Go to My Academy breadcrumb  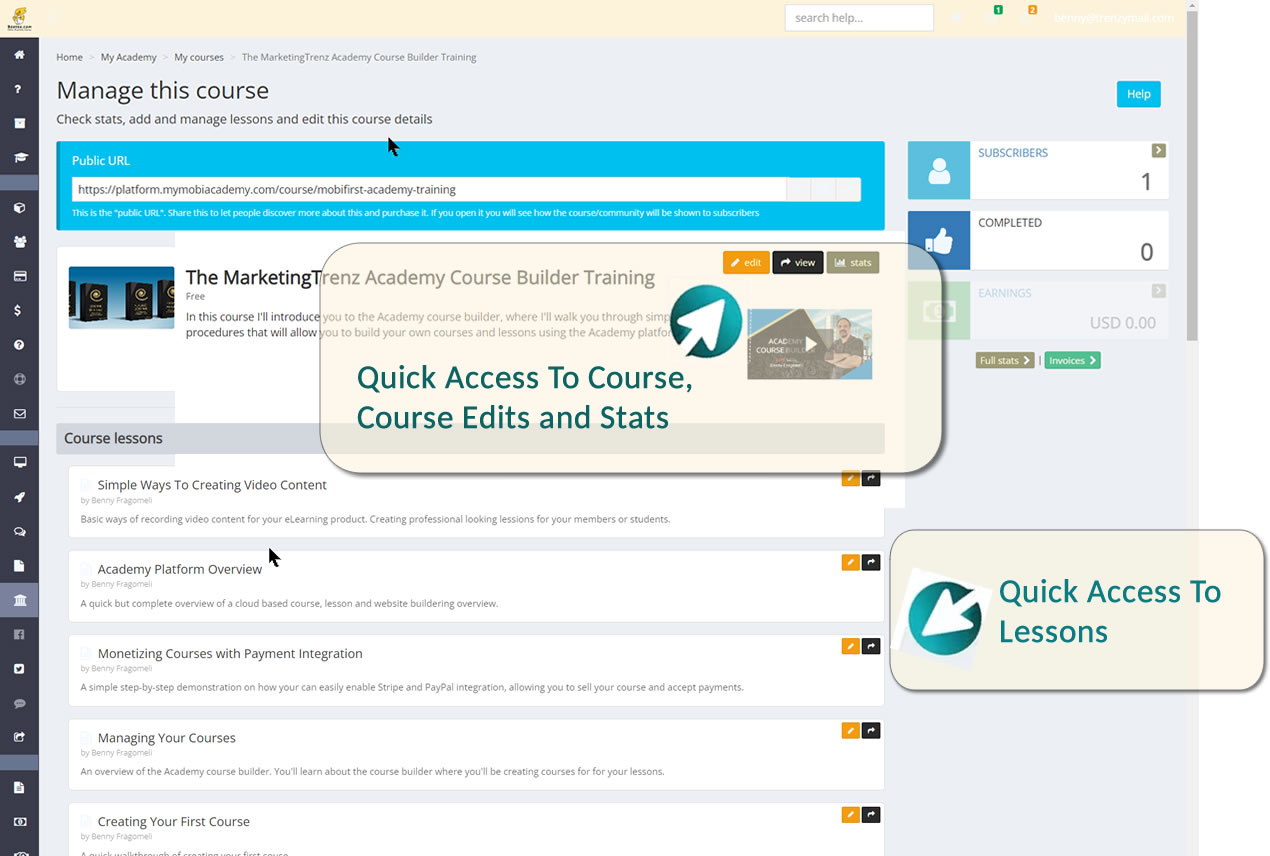coord(128,57)
